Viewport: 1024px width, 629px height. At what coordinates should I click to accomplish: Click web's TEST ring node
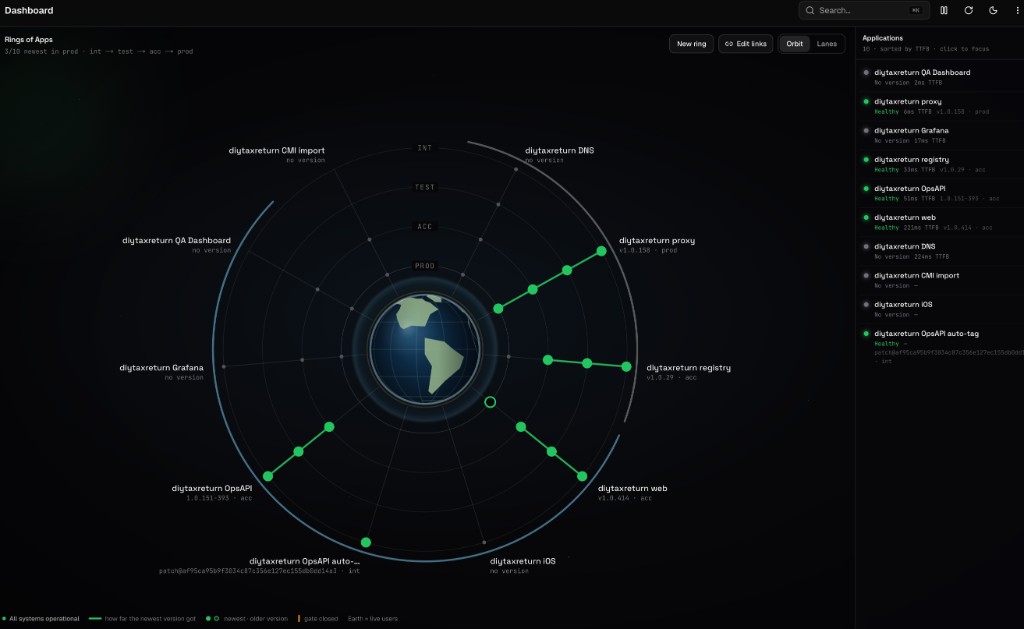click(x=552, y=451)
